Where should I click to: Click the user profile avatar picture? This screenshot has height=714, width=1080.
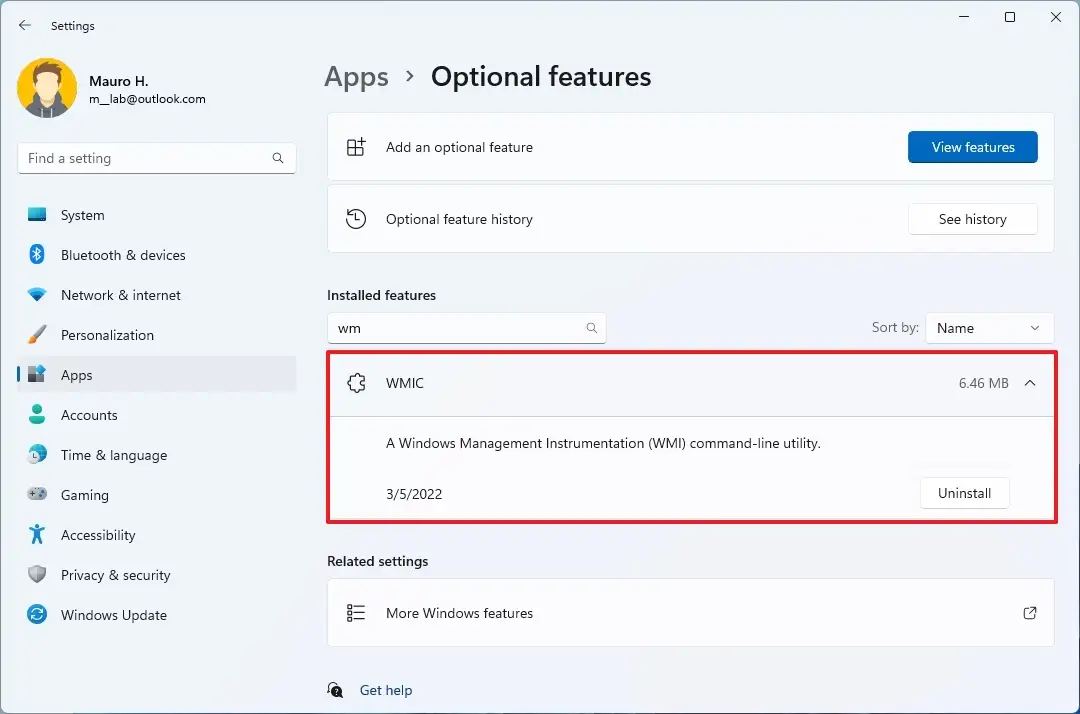[47, 88]
